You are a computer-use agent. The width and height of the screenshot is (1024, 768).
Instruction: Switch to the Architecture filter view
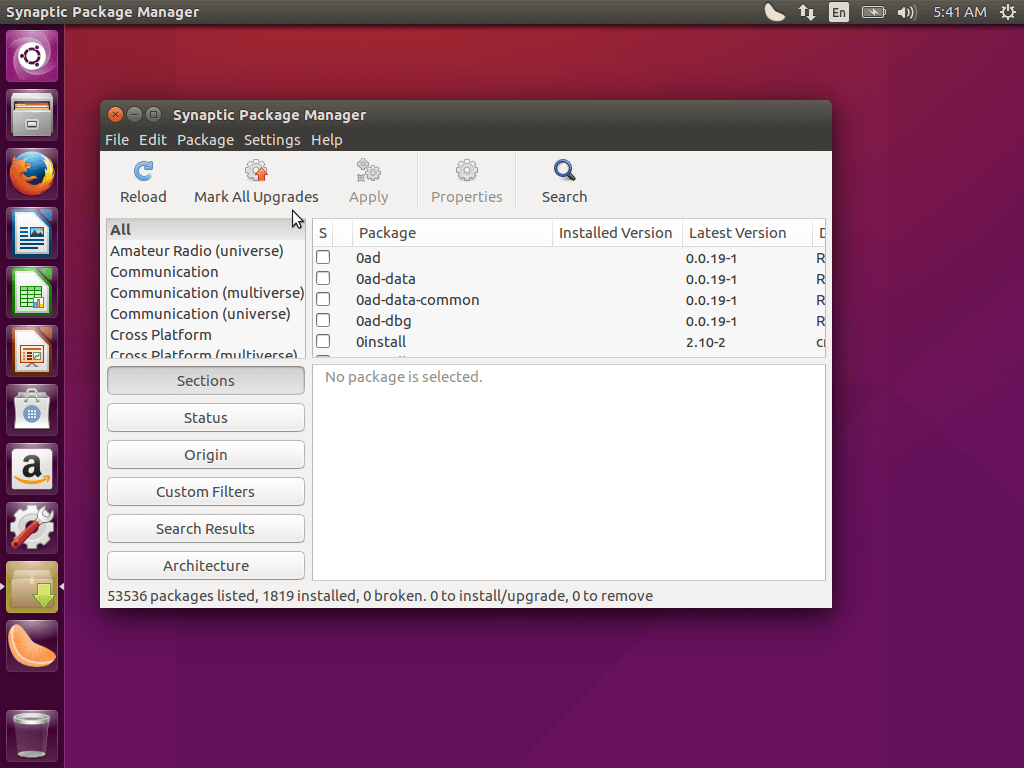205,565
